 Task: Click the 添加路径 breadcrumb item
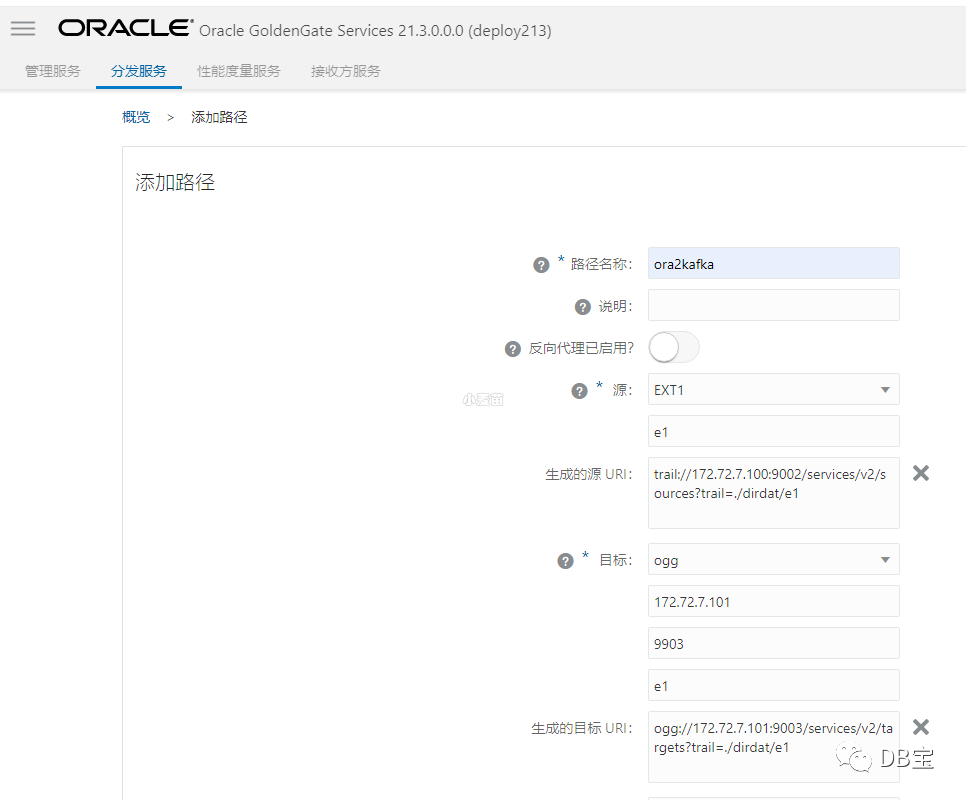pos(219,117)
